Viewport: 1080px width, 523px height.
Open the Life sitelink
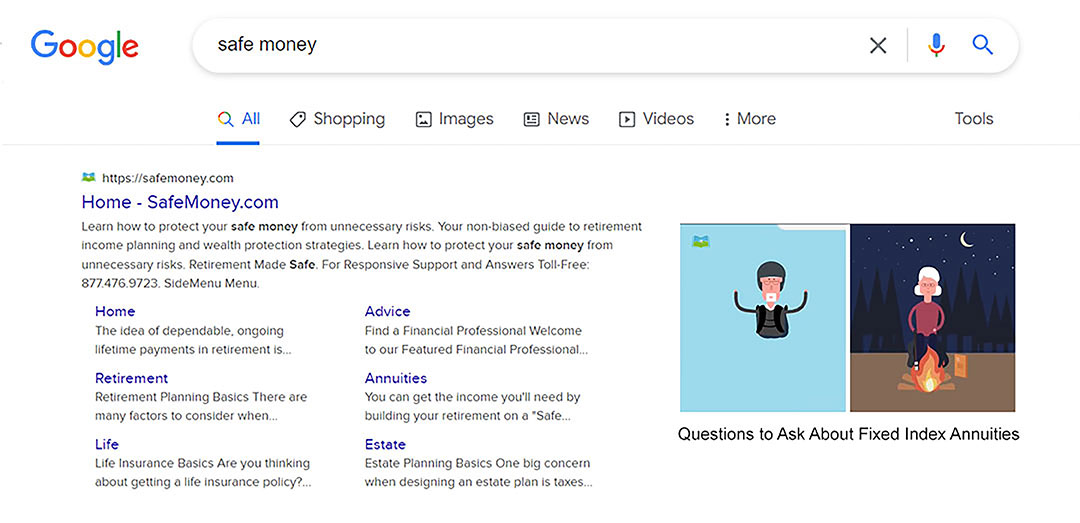click(x=107, y=444)
